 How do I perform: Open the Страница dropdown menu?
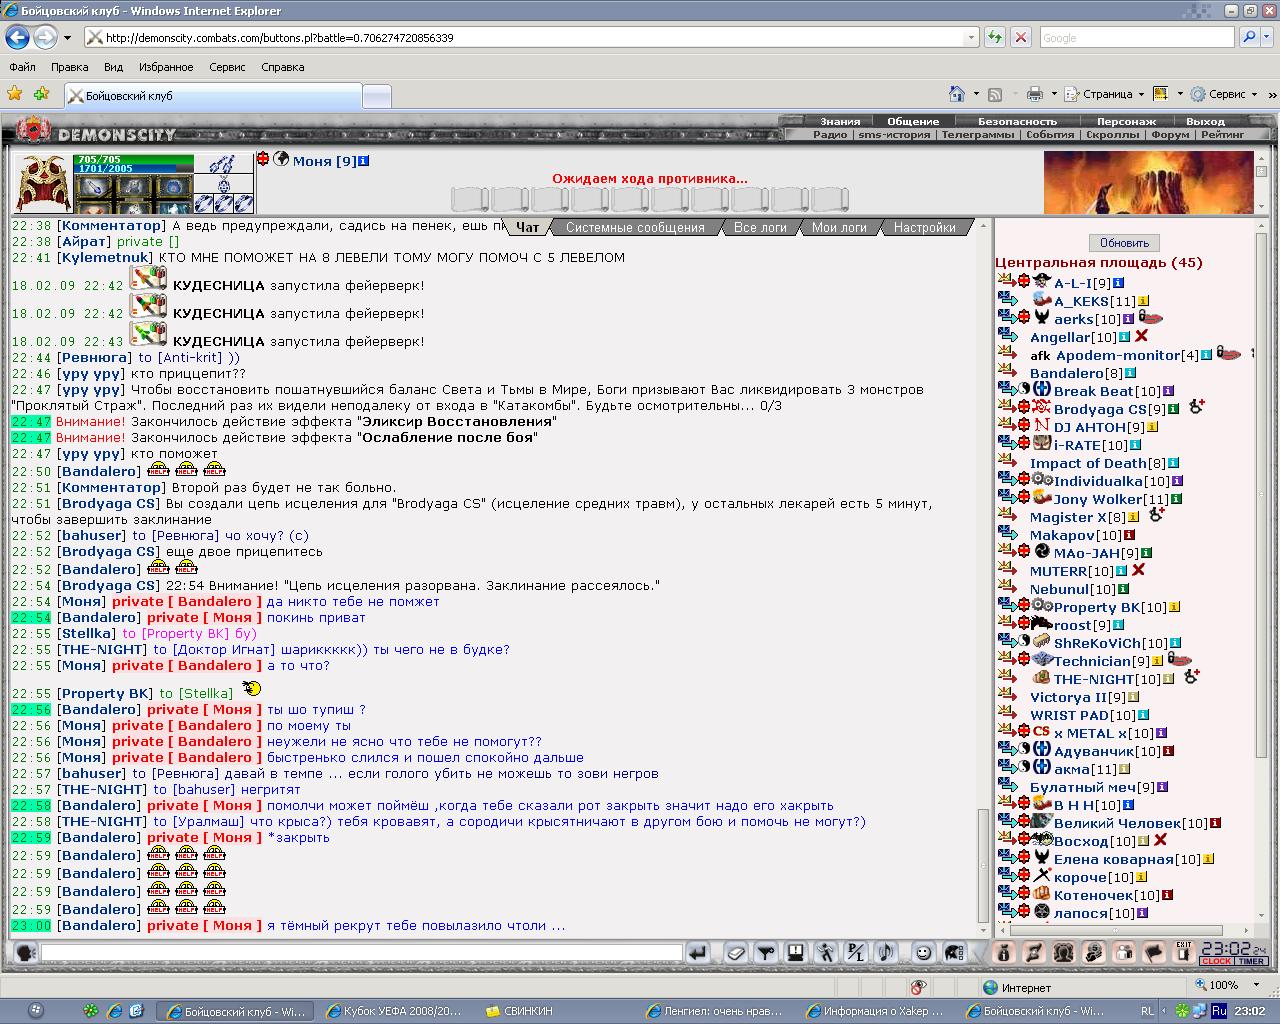(1105, 94)
